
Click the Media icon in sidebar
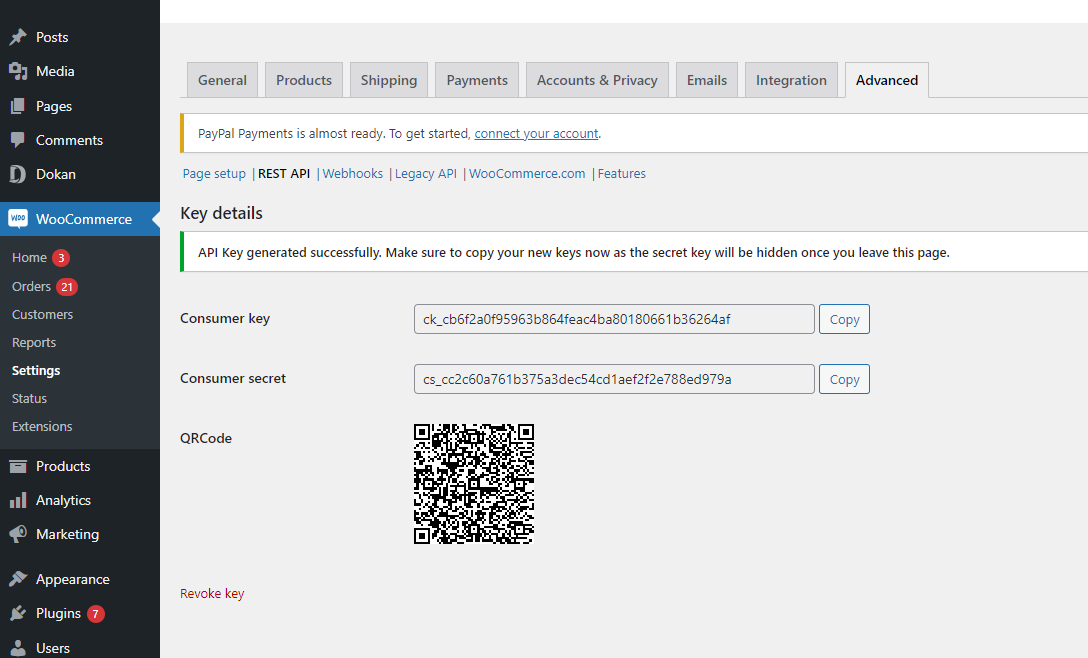(x=18, y=71)
